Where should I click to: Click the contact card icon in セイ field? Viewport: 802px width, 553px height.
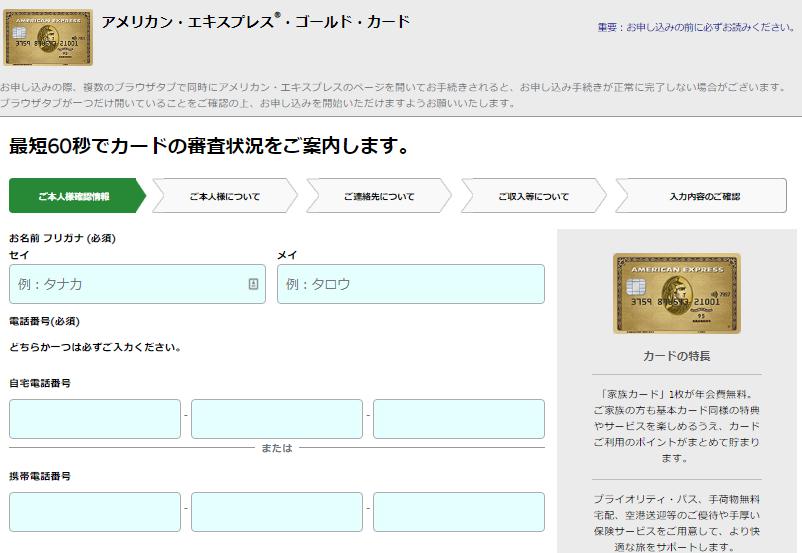(x=253, y=284)
